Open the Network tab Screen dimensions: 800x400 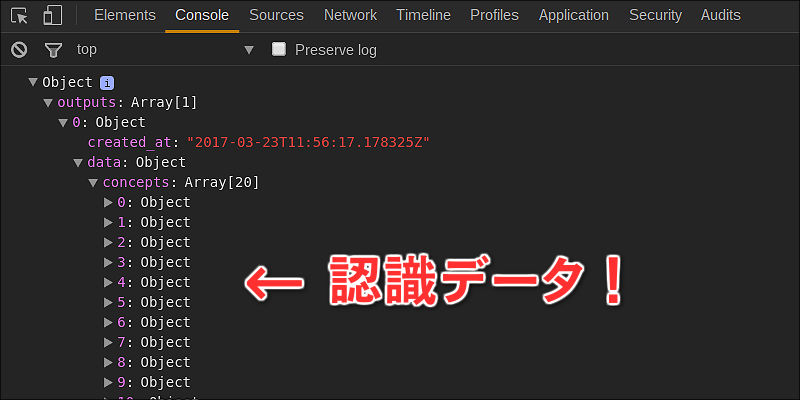pos(351,15)
